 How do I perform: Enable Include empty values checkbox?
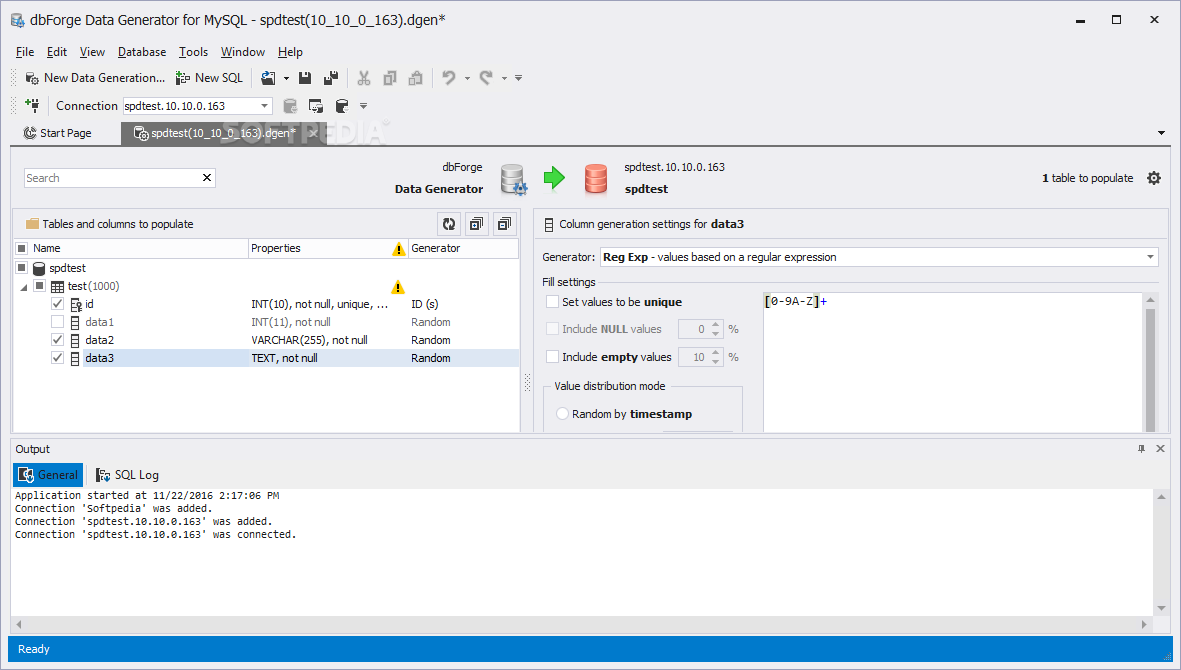tap(552, 357)
